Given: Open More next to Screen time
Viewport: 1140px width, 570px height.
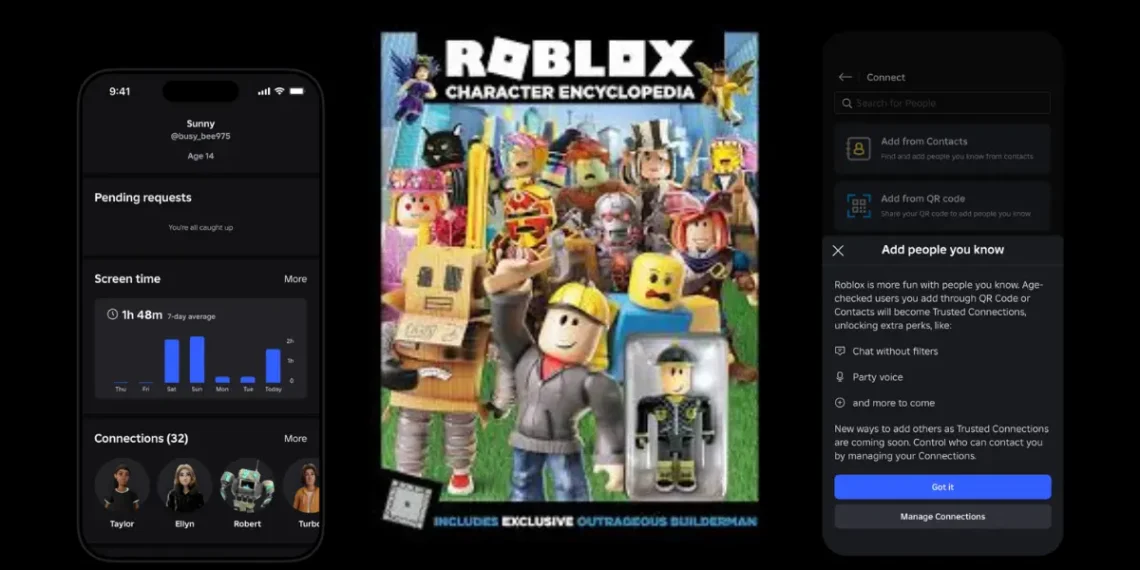Looking at the screenshot, I should [x=295, y=279].
